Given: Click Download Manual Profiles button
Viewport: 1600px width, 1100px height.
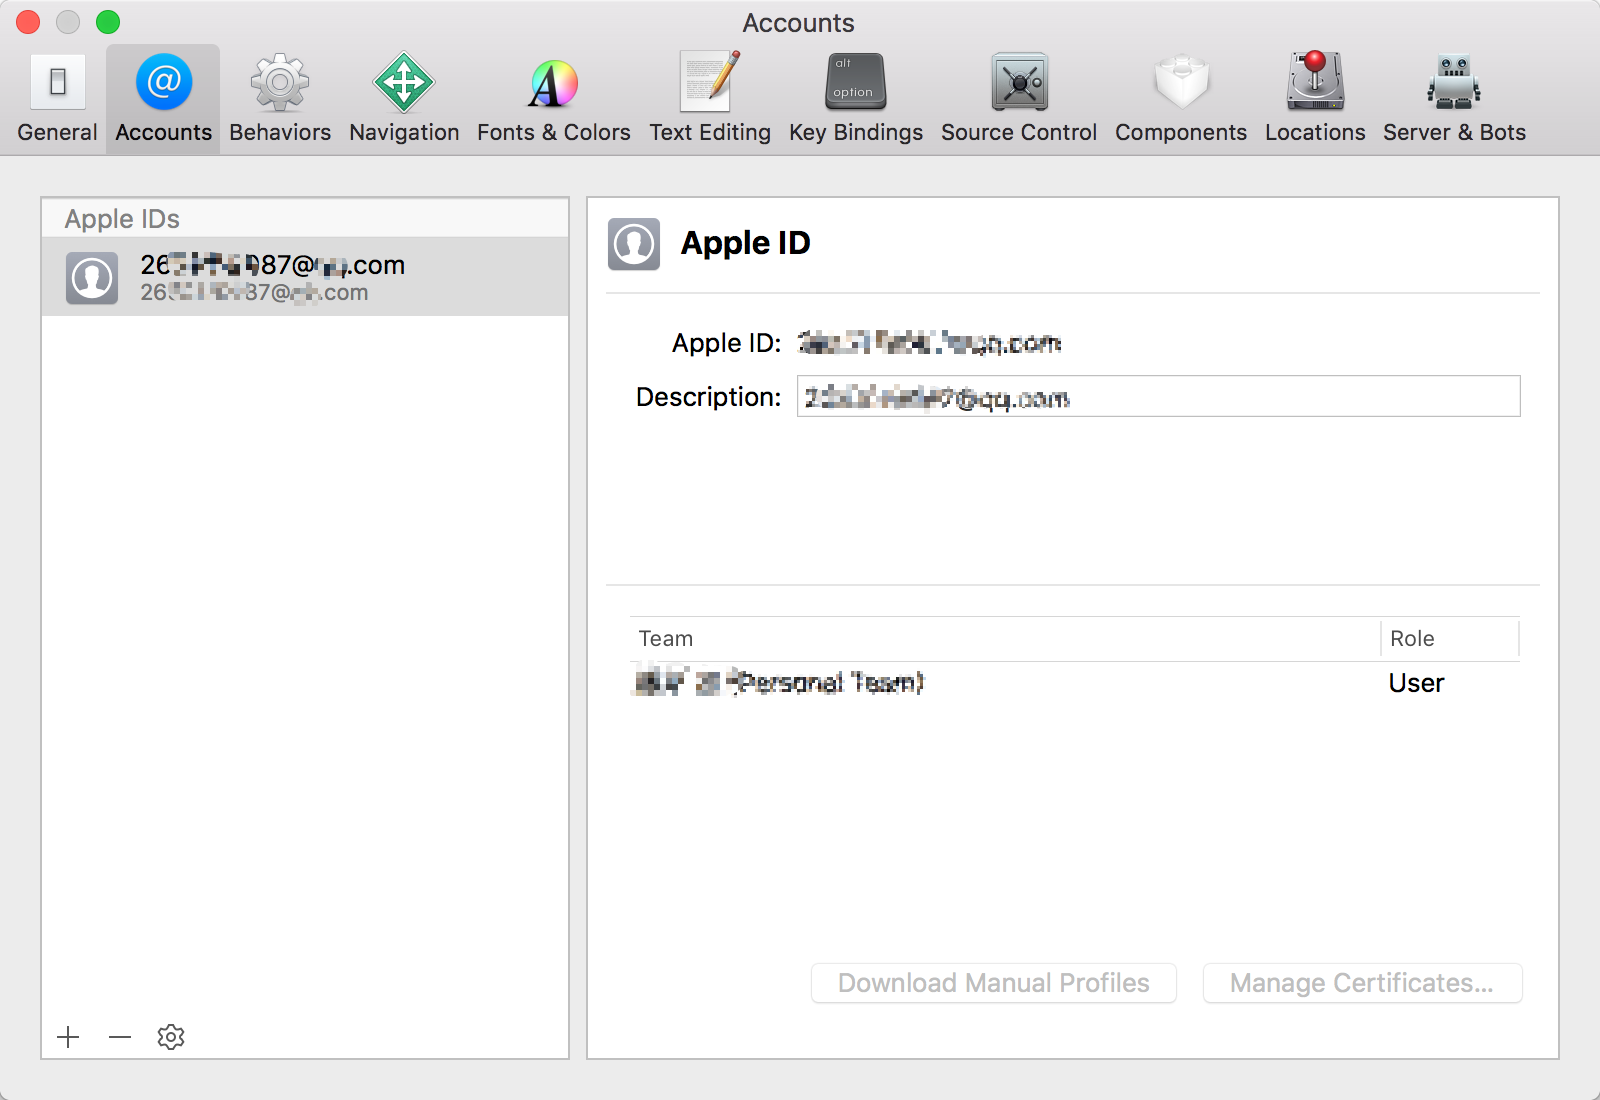Looking at the screenshot, I should click(x=993, y=983).
